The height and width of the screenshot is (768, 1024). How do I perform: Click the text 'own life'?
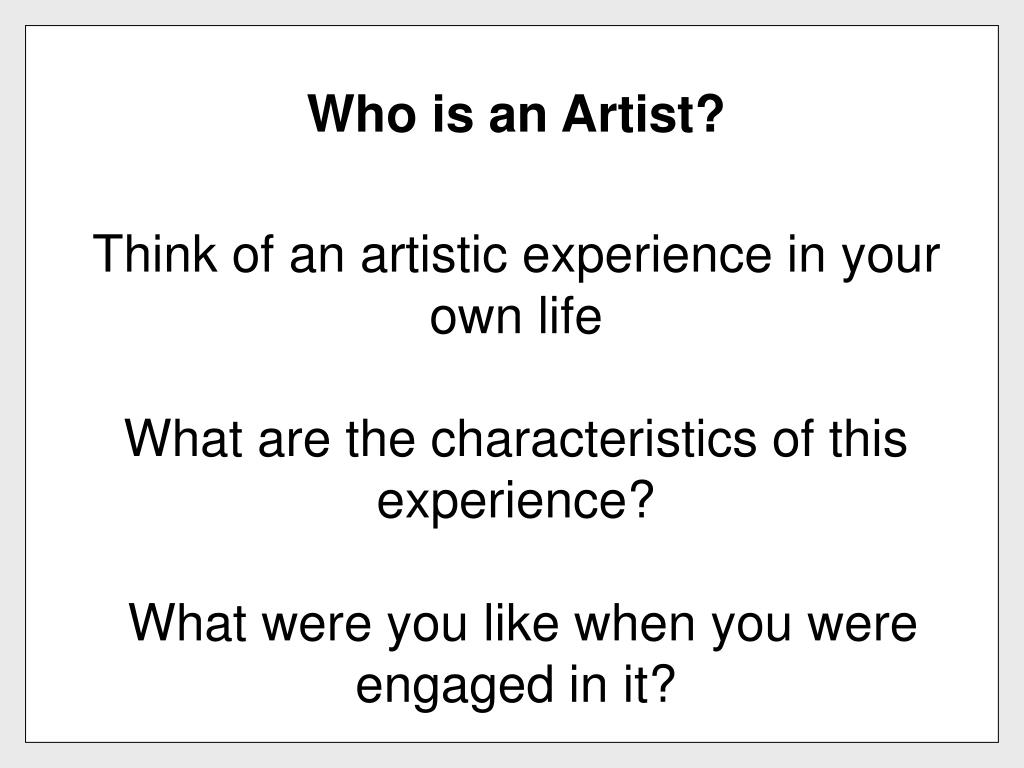tap(516, 315)
